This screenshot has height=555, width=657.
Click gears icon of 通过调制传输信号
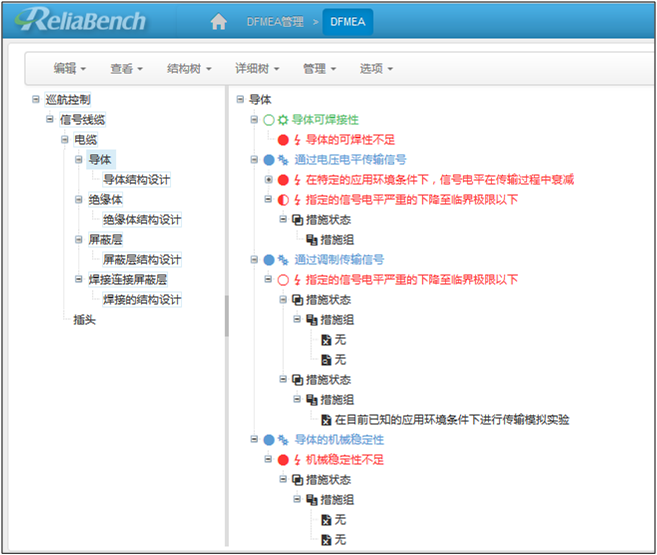[x=283, y=260]
